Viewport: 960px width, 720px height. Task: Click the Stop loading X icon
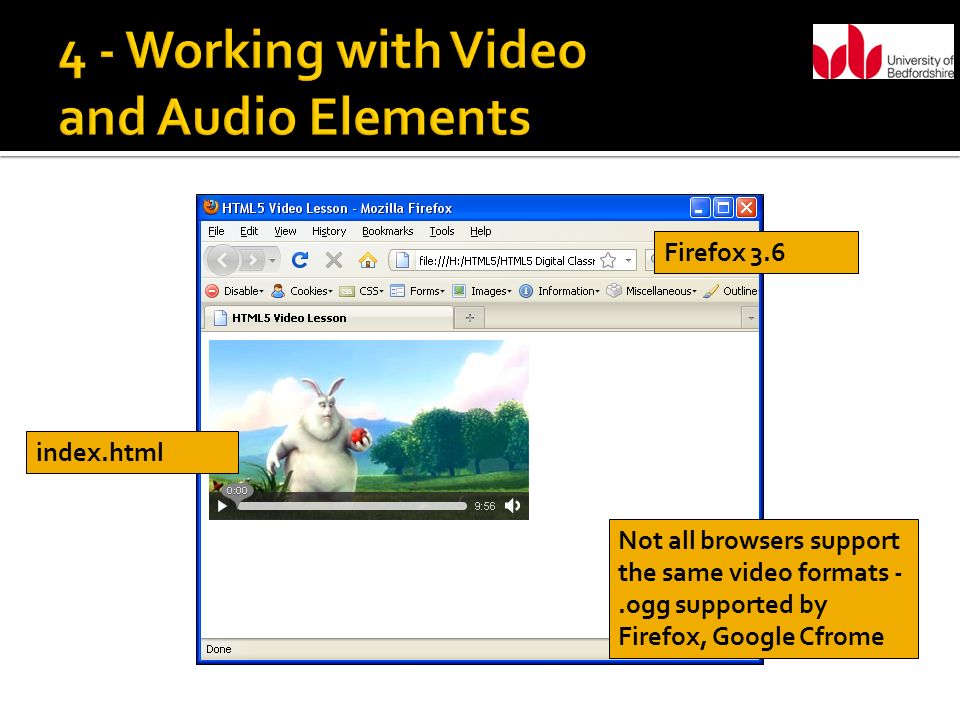[x=334, y=260]
